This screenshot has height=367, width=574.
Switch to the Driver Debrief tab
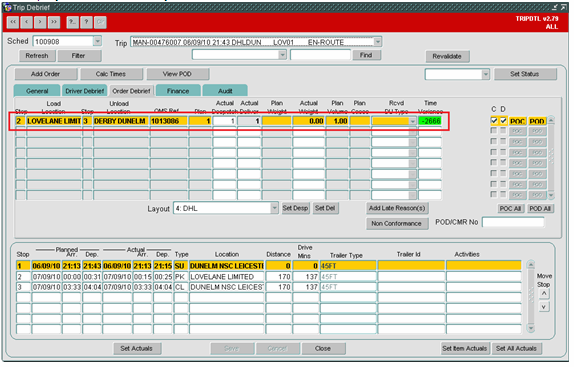coord(85,91)
